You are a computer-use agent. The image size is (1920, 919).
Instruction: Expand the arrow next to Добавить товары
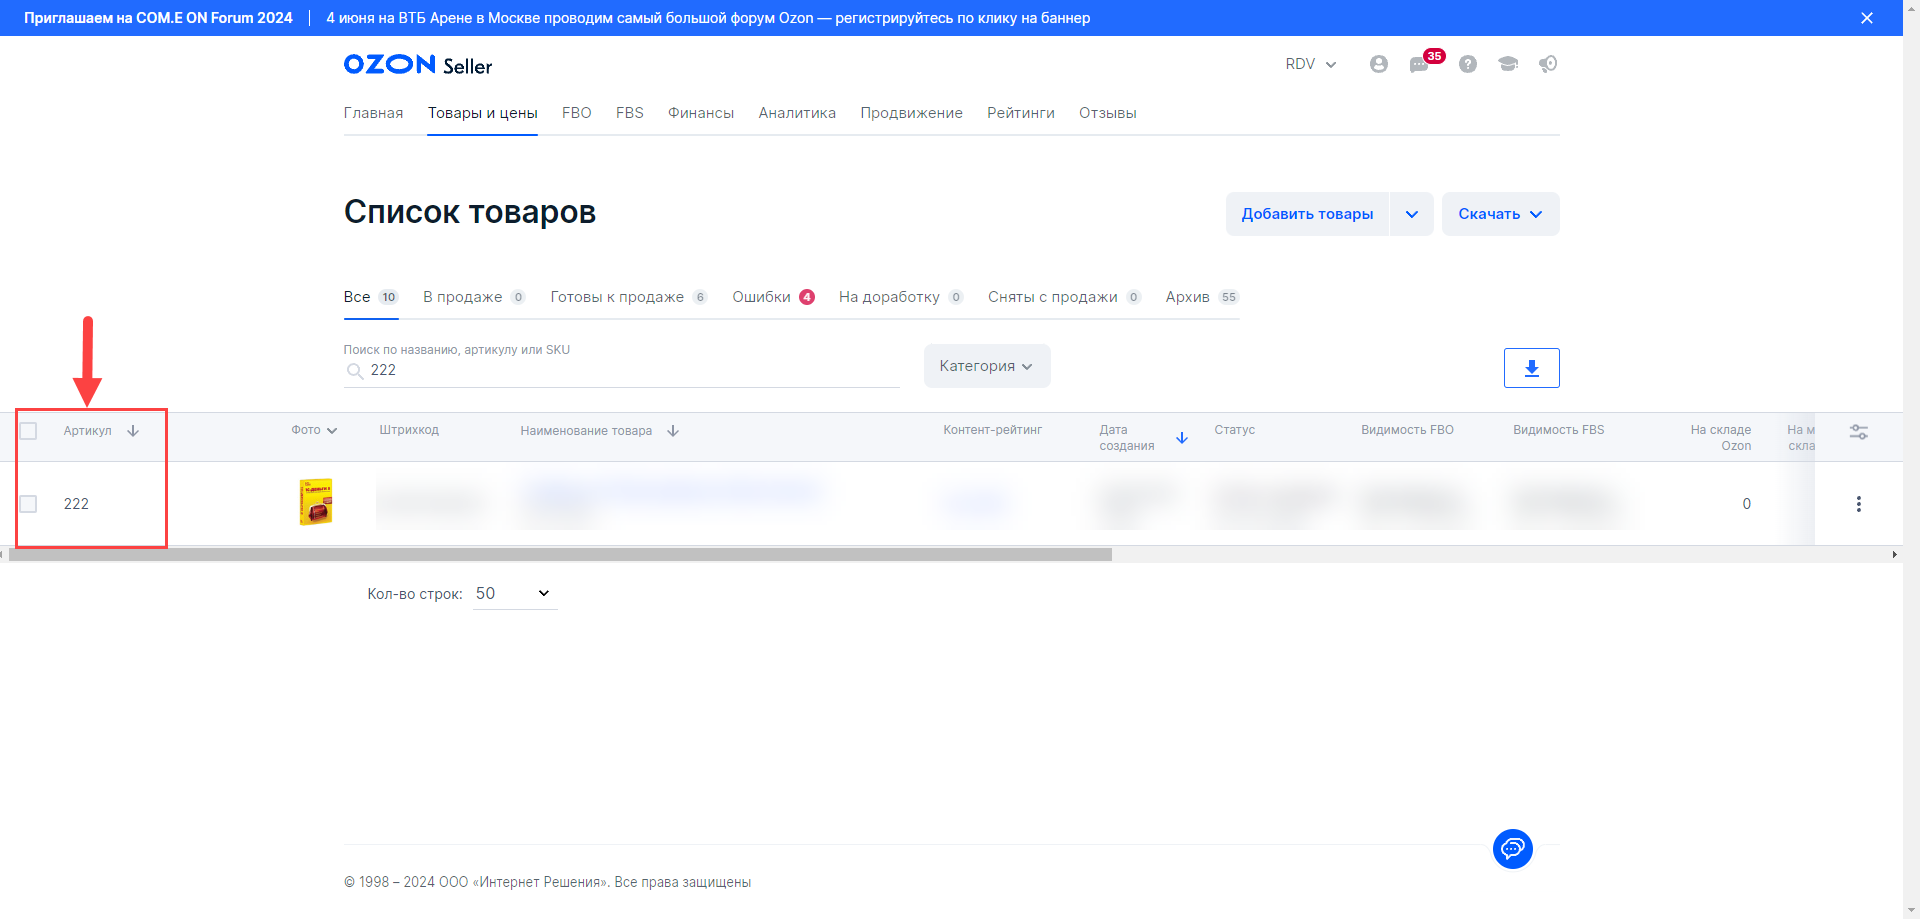pos(1411,214)
